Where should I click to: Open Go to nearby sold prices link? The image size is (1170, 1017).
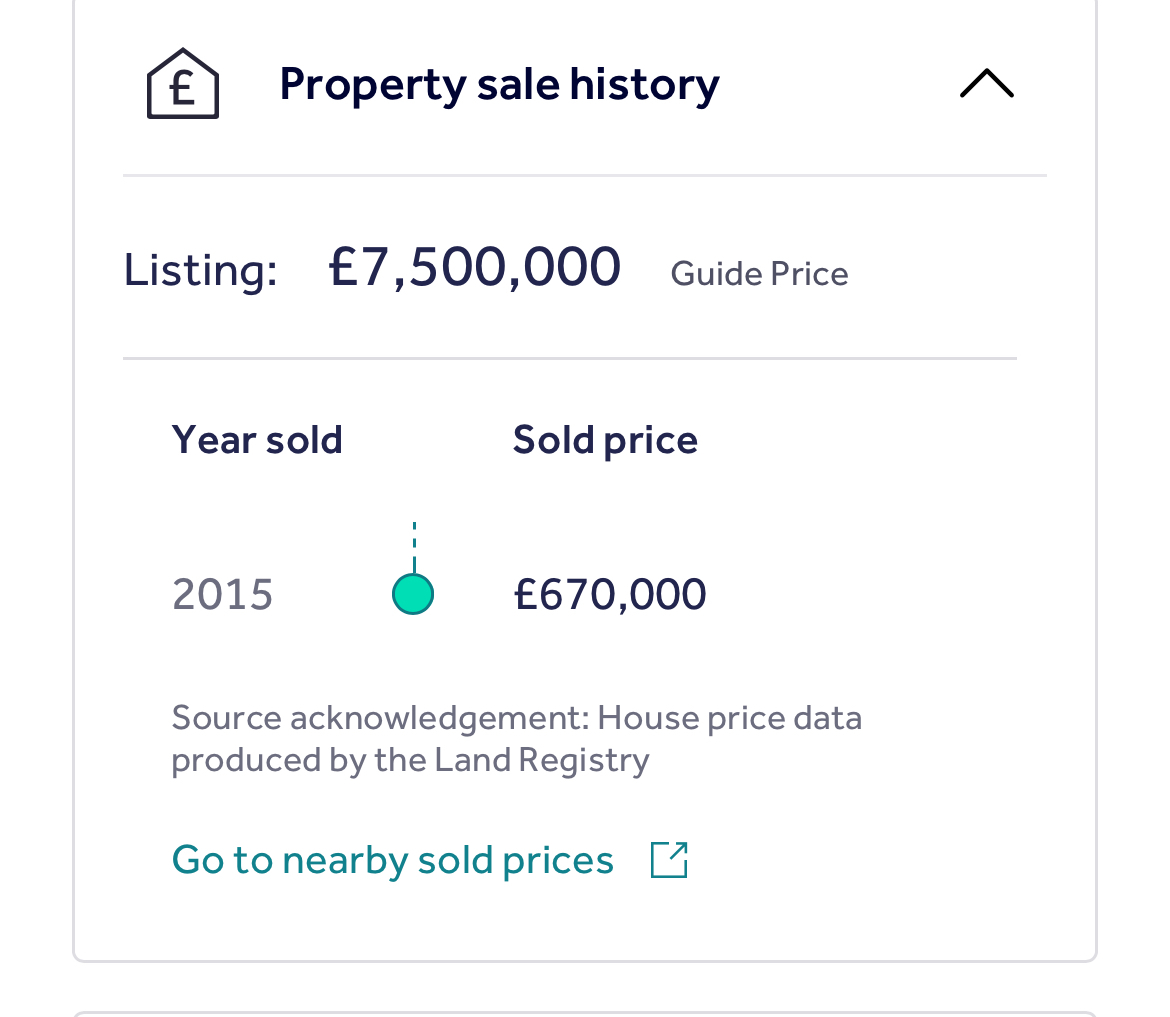point(392,860)
